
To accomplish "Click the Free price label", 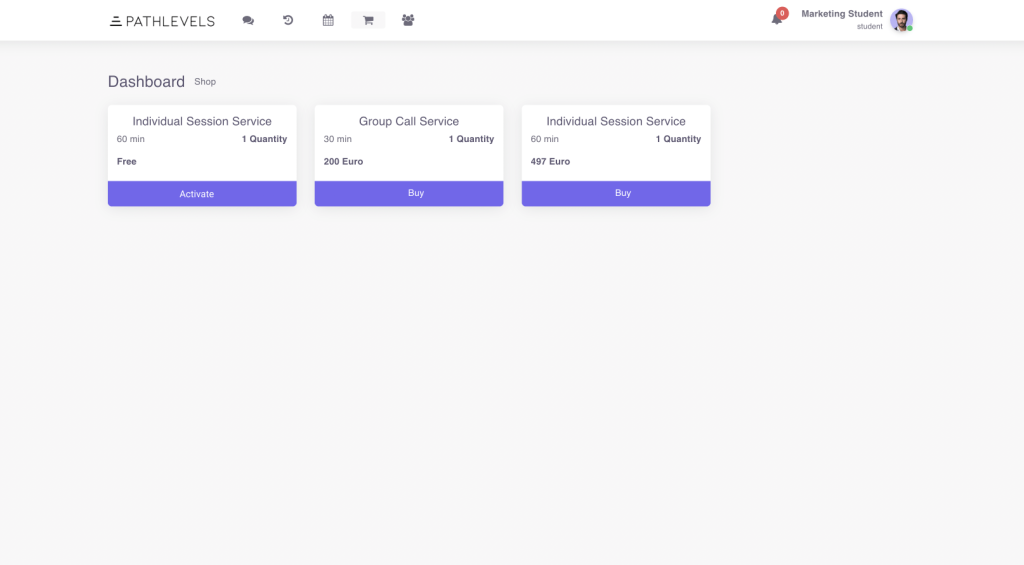I will tap(127, 161).
